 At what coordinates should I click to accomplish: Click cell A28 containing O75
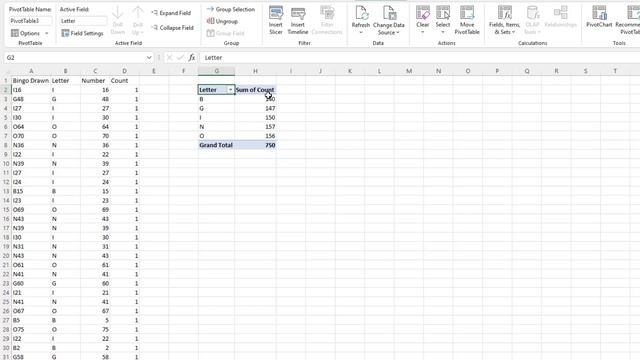31,329
